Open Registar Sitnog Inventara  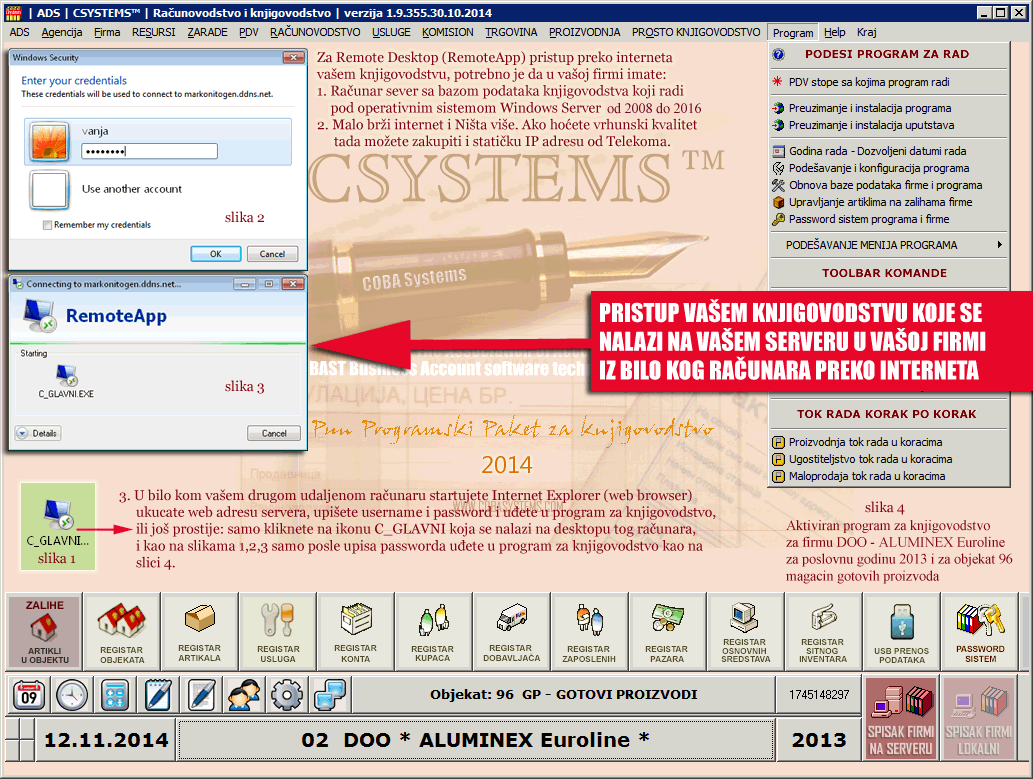pos(823,631)
